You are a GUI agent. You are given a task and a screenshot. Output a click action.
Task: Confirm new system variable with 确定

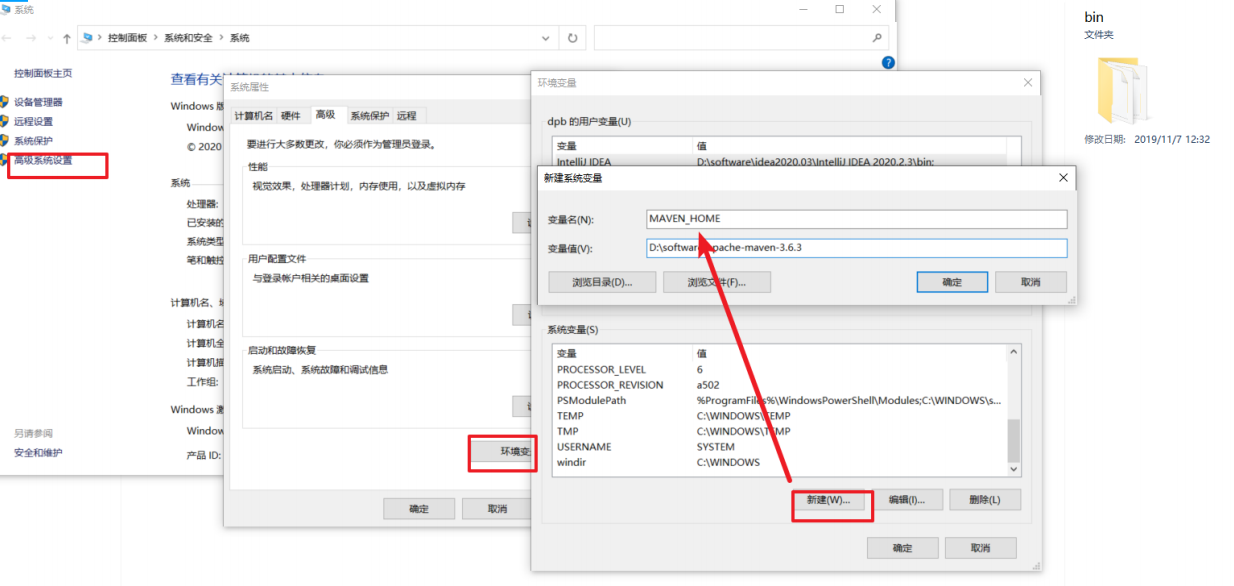(x=952, y=282)
